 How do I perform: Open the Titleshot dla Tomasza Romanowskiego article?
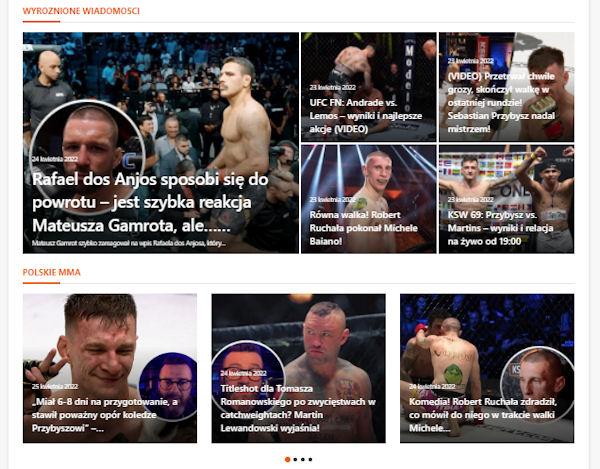pos(298,408)
